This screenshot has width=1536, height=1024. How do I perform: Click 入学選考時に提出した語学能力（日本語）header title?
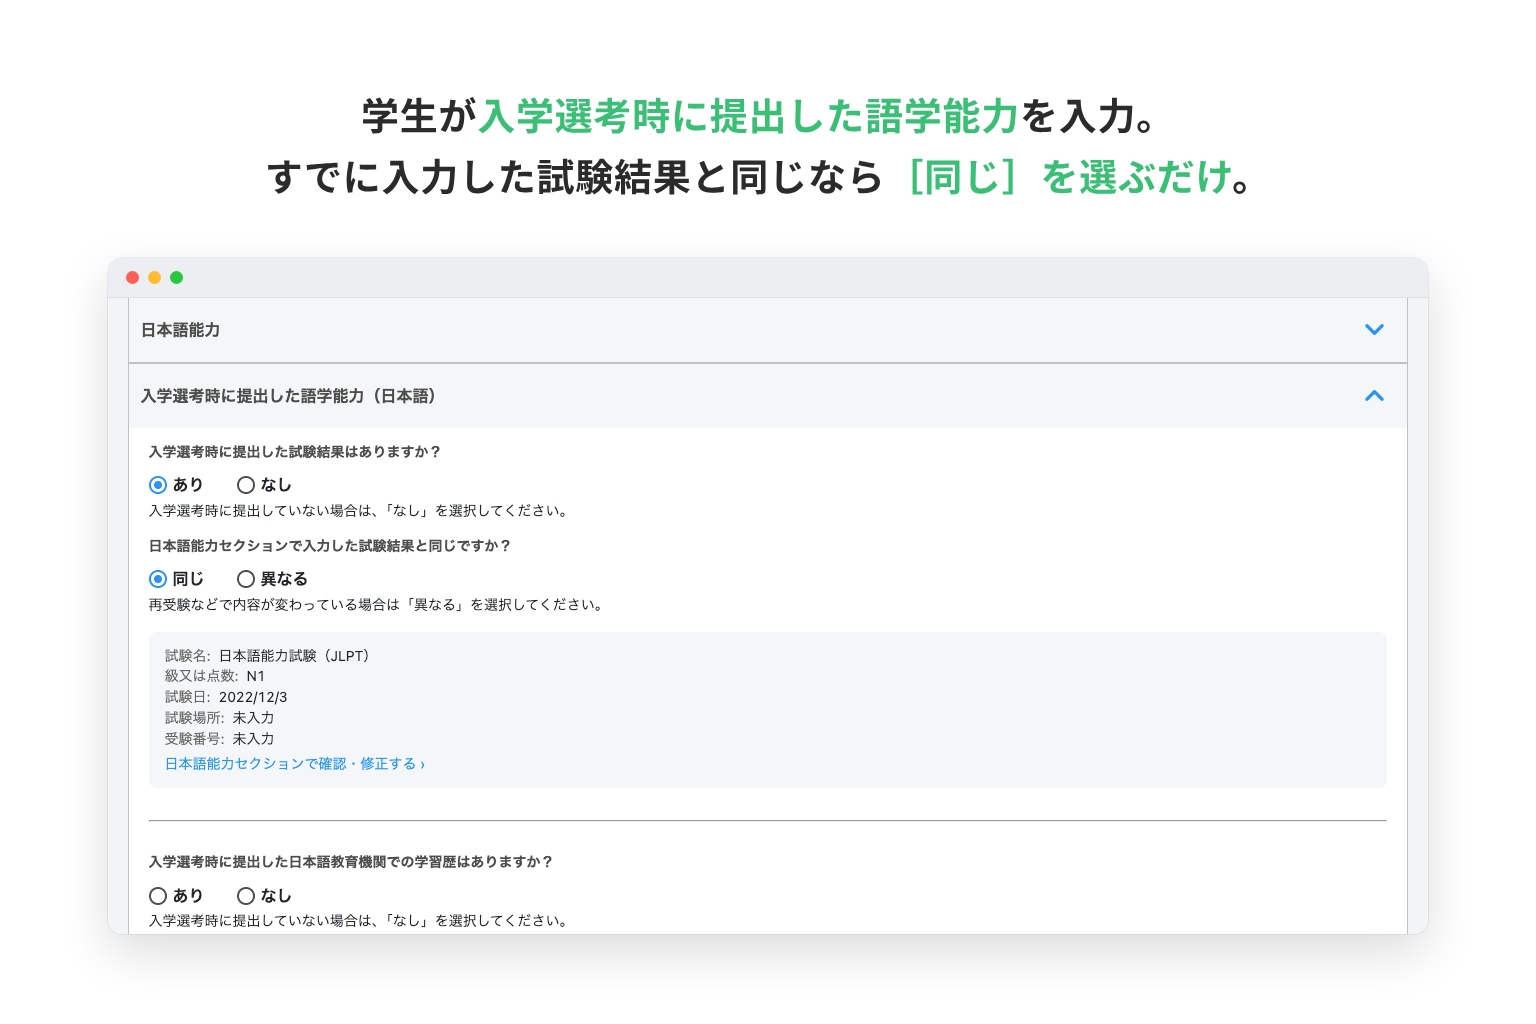(x=289, y=396)
